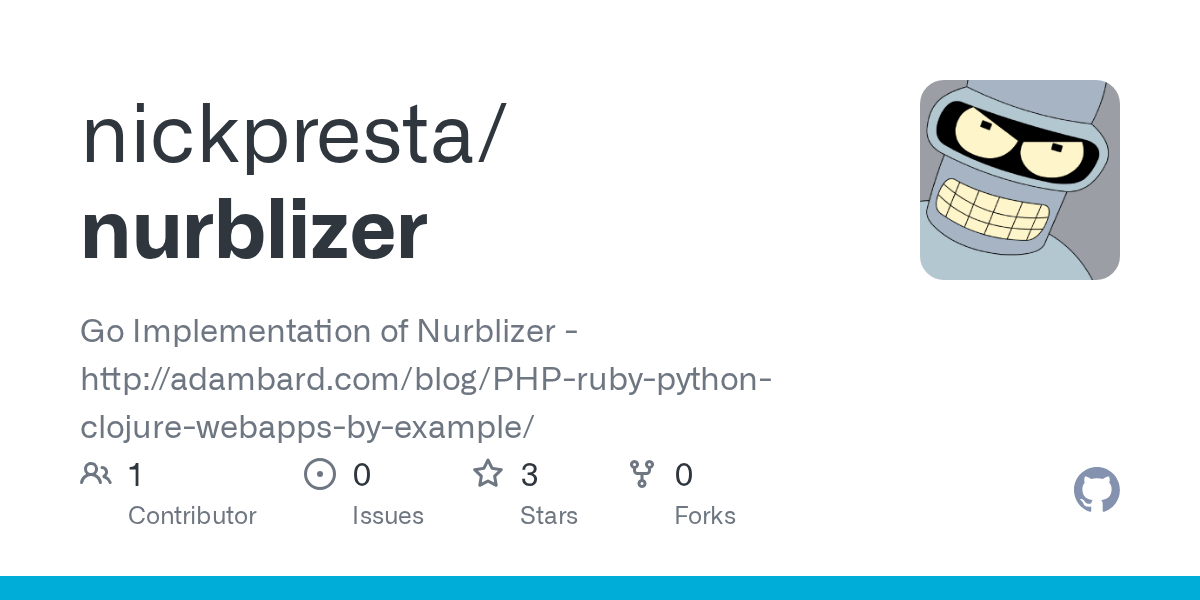1200x600 pixels.
Task: Click the 'Stars' label
Action: pos(549,516)
